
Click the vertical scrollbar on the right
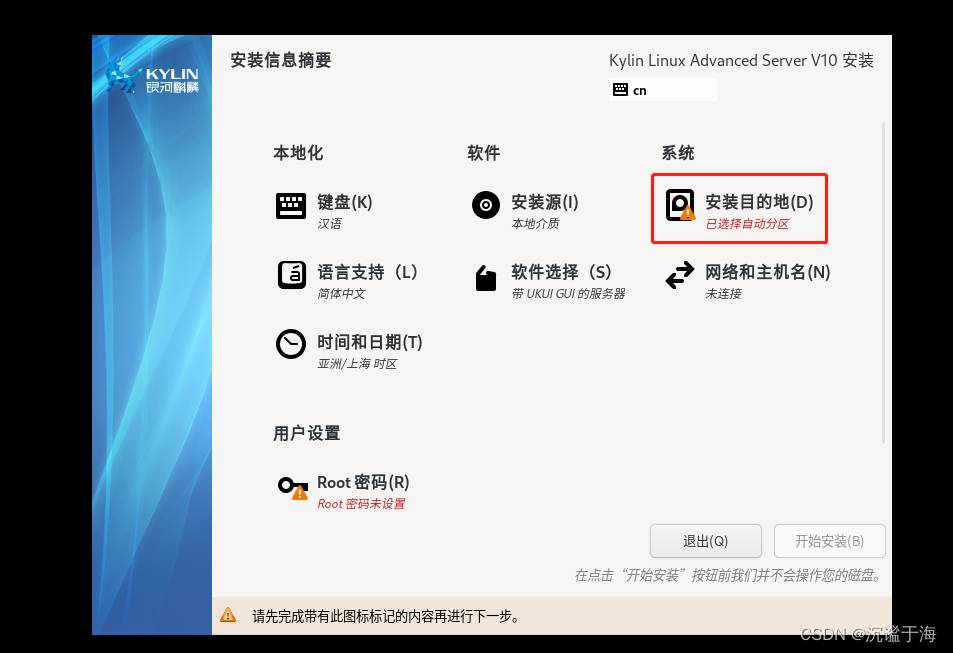(x=883, y=282)
